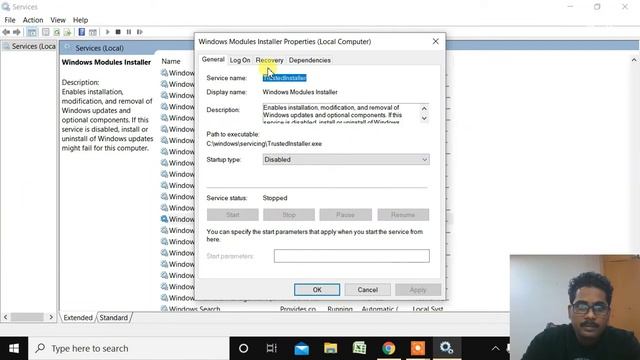Click the Properties toolbar icon
The width and height of the screenshot is (640, 360).
[x=46, y=32]
